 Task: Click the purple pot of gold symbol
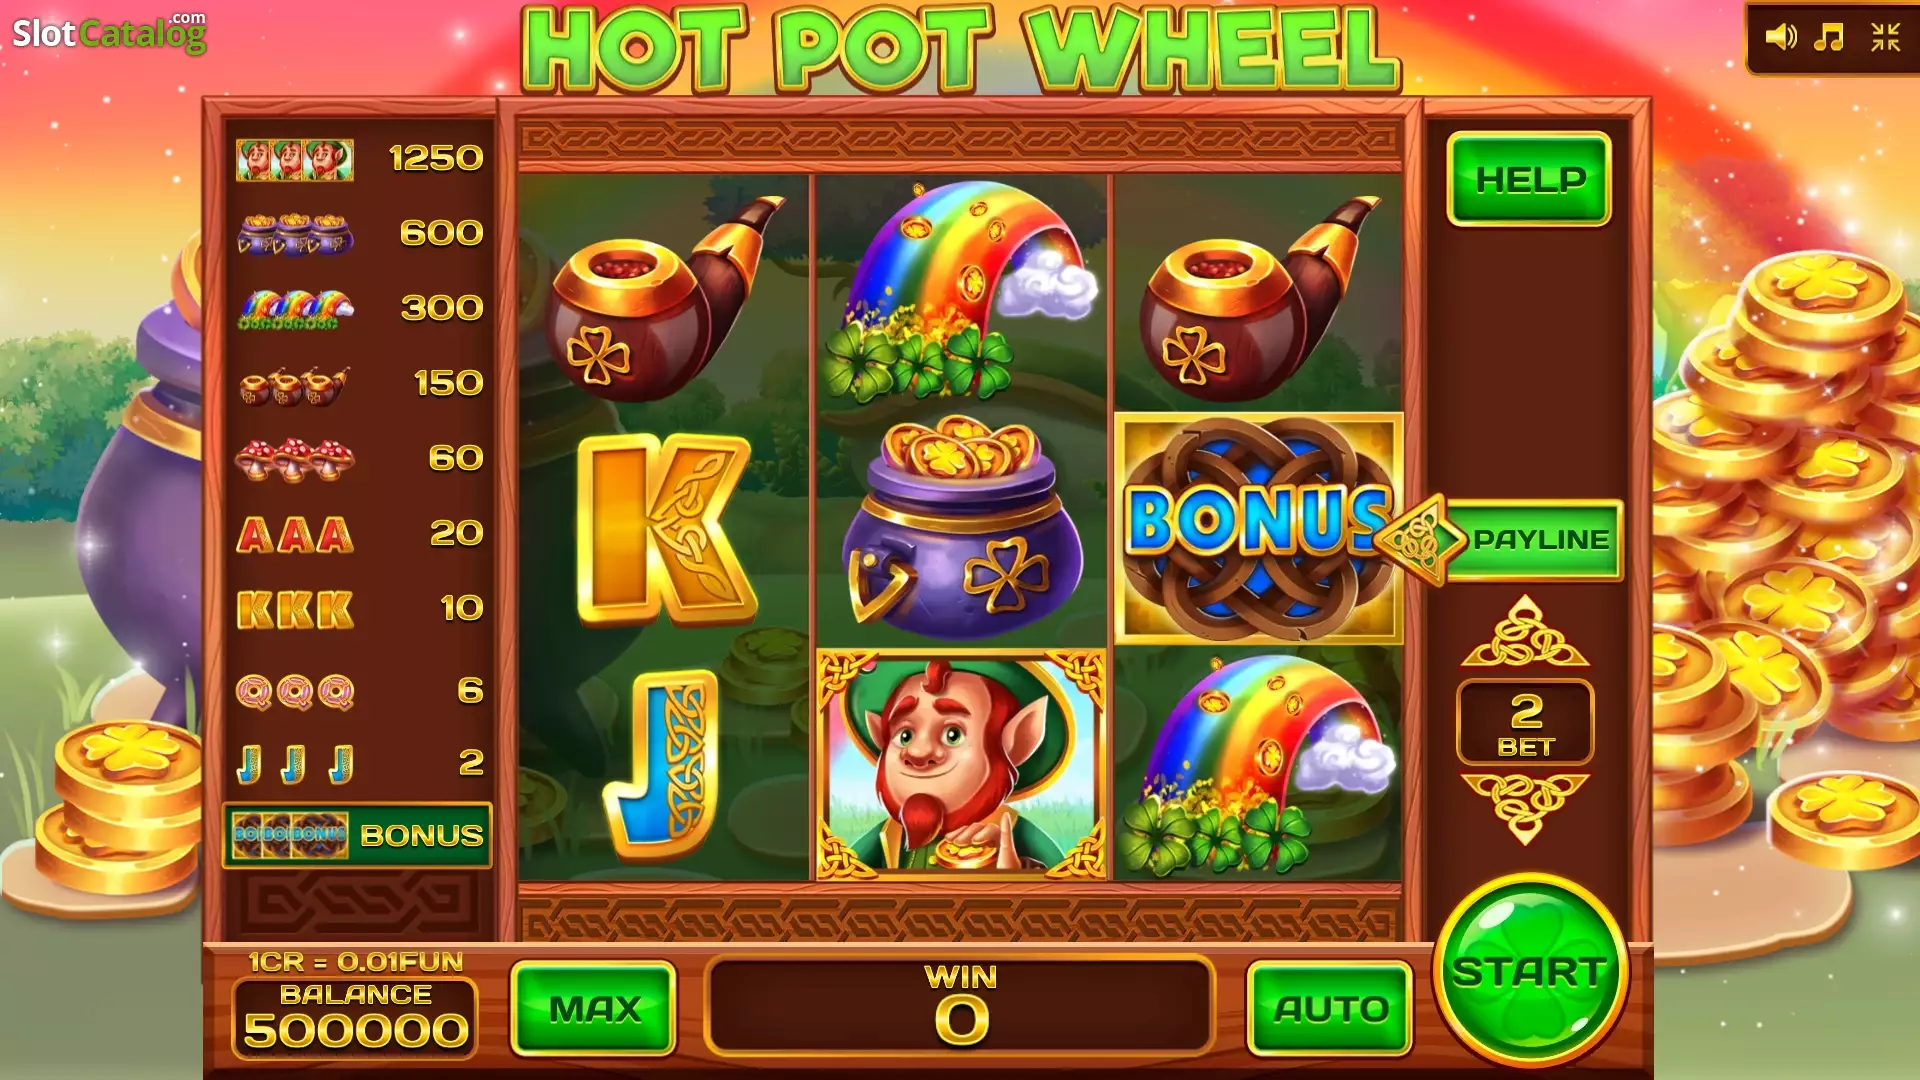962,527
